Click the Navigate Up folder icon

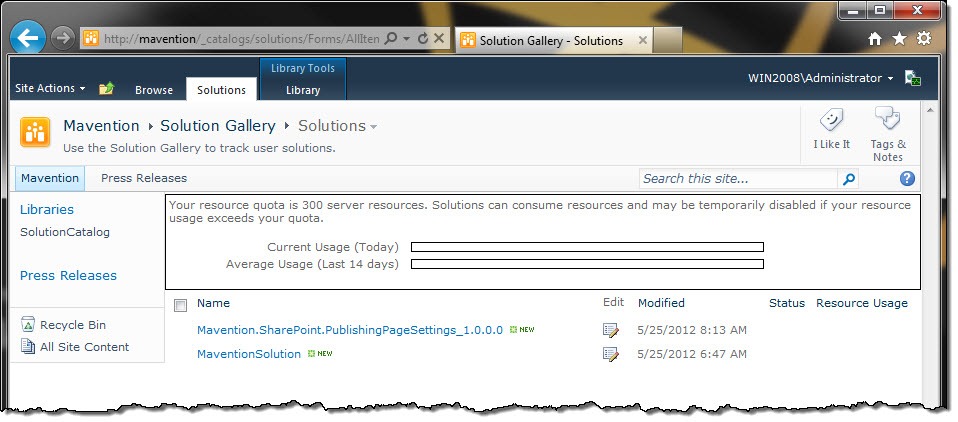pyautogui.click(x=106, y=89)
